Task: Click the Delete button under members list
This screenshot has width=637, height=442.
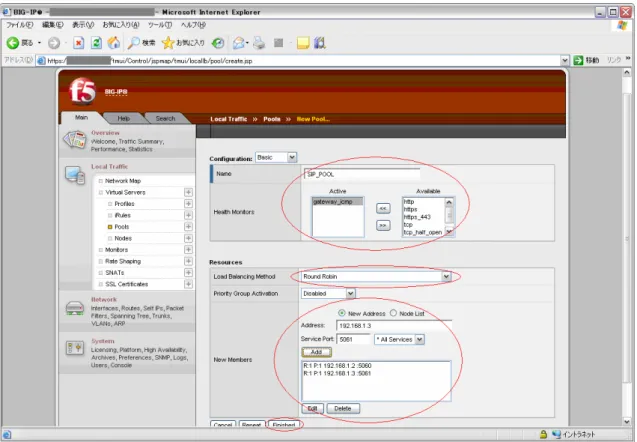Action: point(343,409)
